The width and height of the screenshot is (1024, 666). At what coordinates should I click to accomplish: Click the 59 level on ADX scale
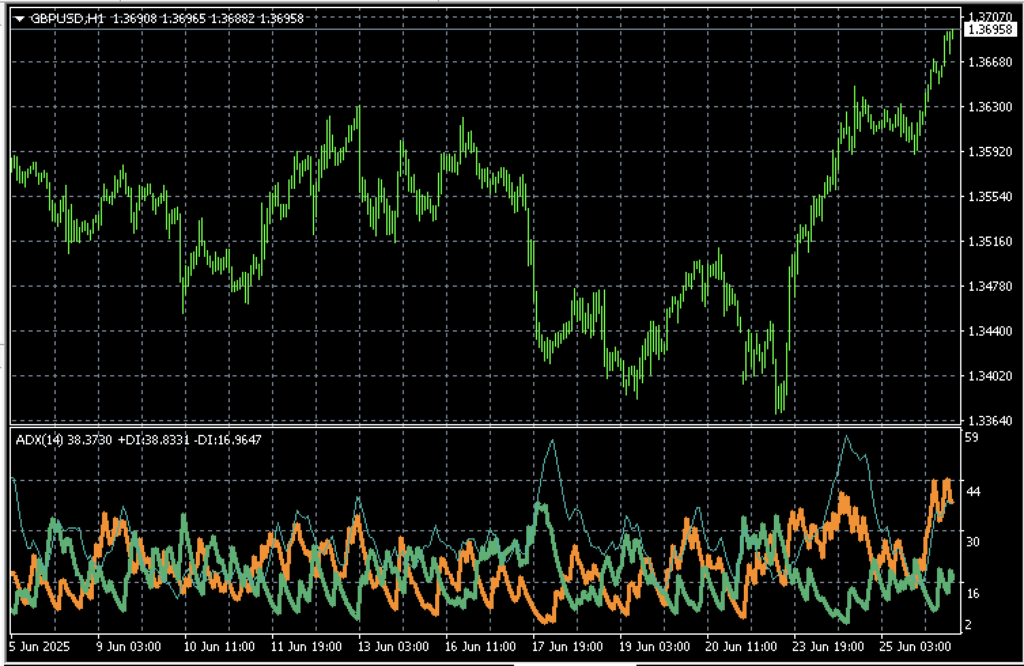(x=971, y=438)
